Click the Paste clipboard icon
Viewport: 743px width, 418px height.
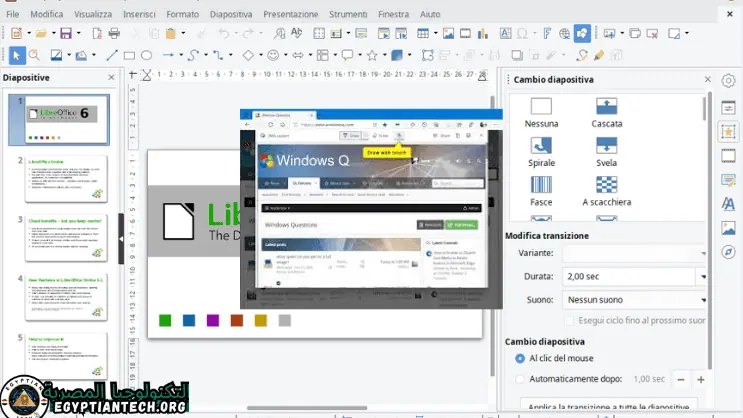(x=171, y=33)
